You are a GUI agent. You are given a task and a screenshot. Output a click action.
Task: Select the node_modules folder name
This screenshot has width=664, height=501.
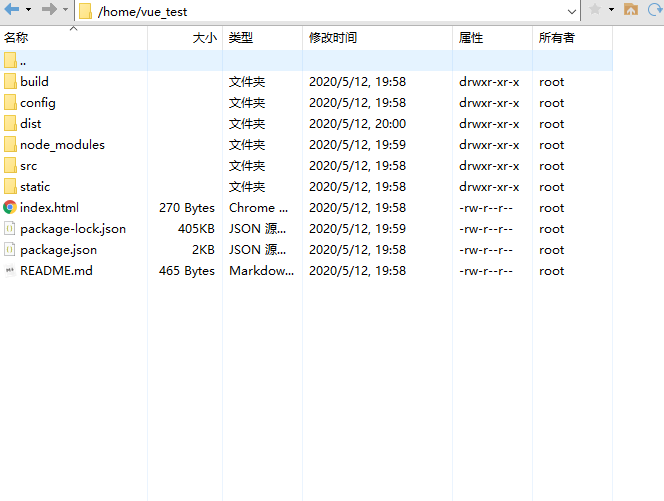[x=62, y=145]
